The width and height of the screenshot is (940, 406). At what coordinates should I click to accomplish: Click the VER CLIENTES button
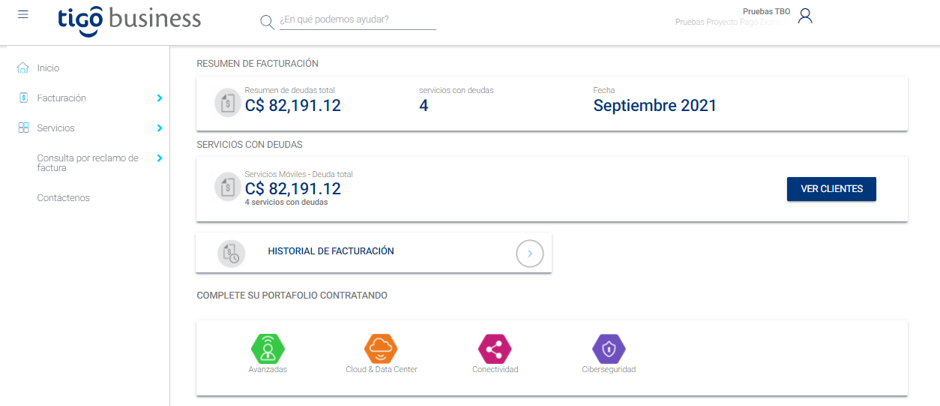[831, 189]
